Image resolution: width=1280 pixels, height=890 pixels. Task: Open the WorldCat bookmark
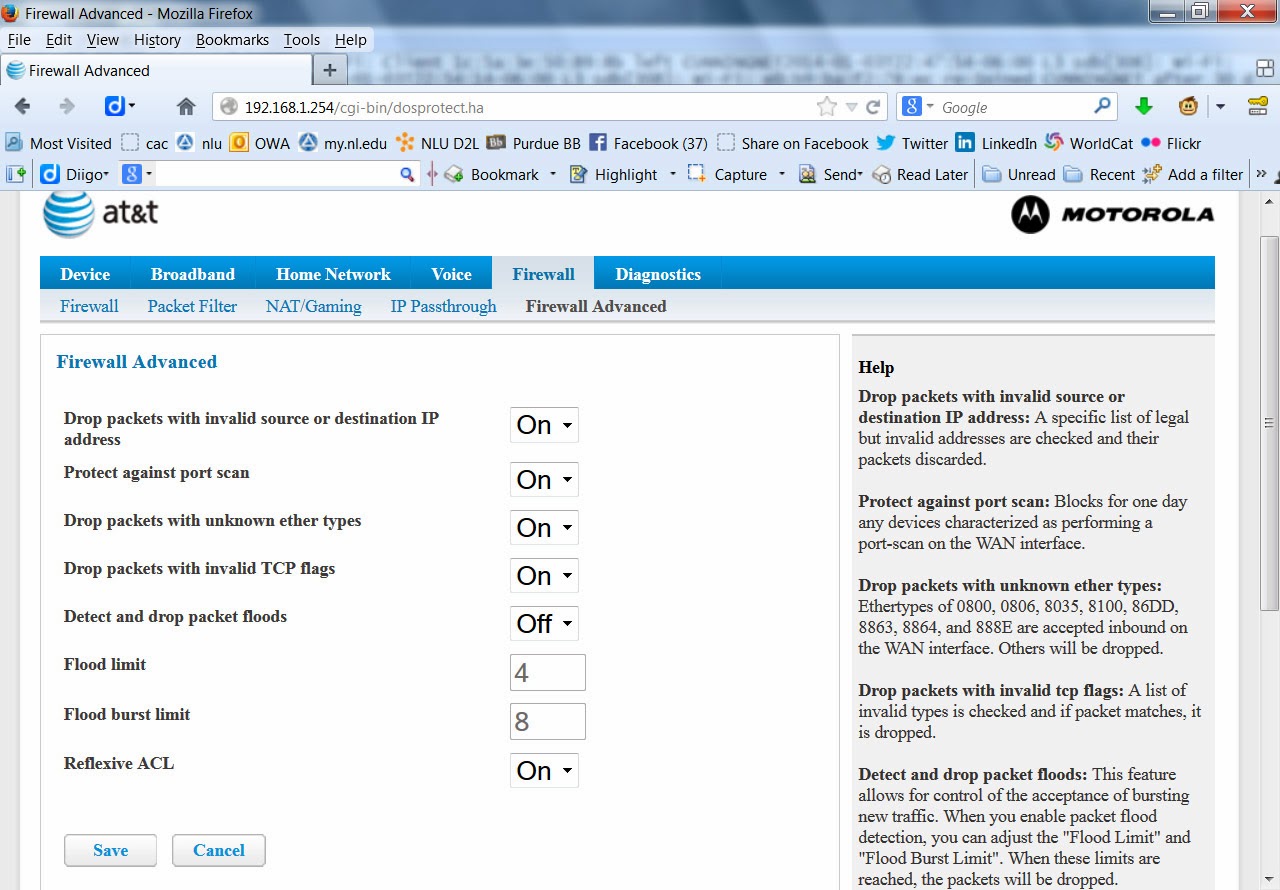tap(1089, 143)
